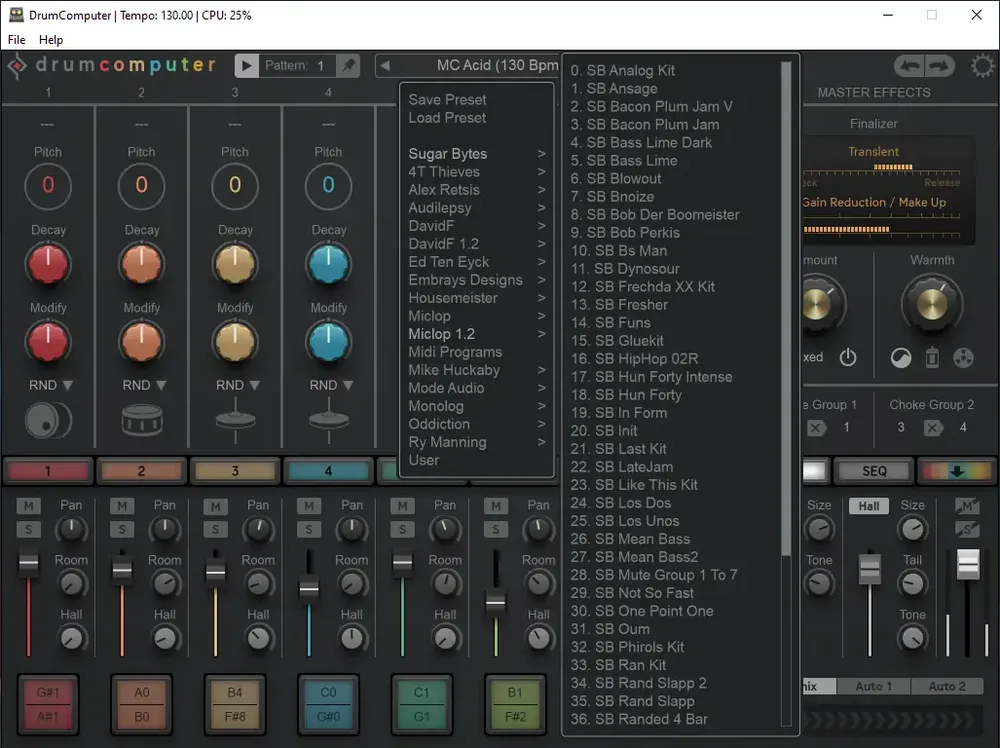This screenshot has width=1000, height=748.
Task: Select channel 4 blue button
Action: (328, 471)
